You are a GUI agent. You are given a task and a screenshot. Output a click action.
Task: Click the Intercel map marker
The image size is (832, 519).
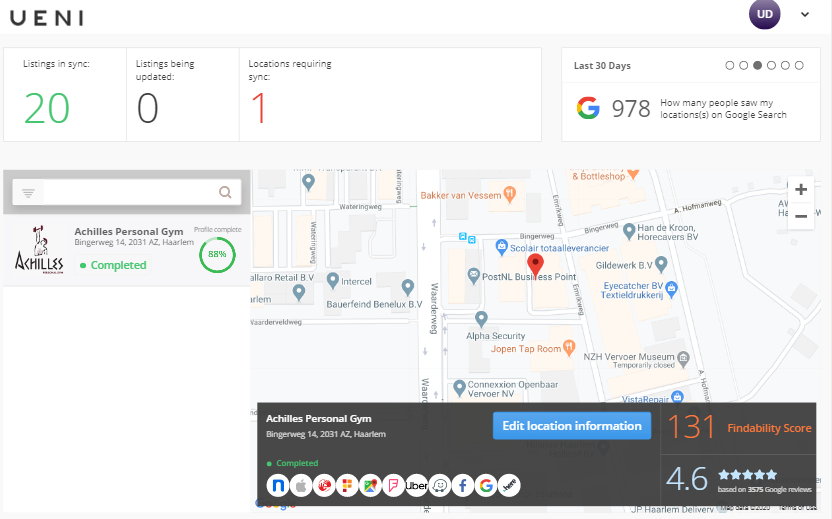[x=333, y=280]
